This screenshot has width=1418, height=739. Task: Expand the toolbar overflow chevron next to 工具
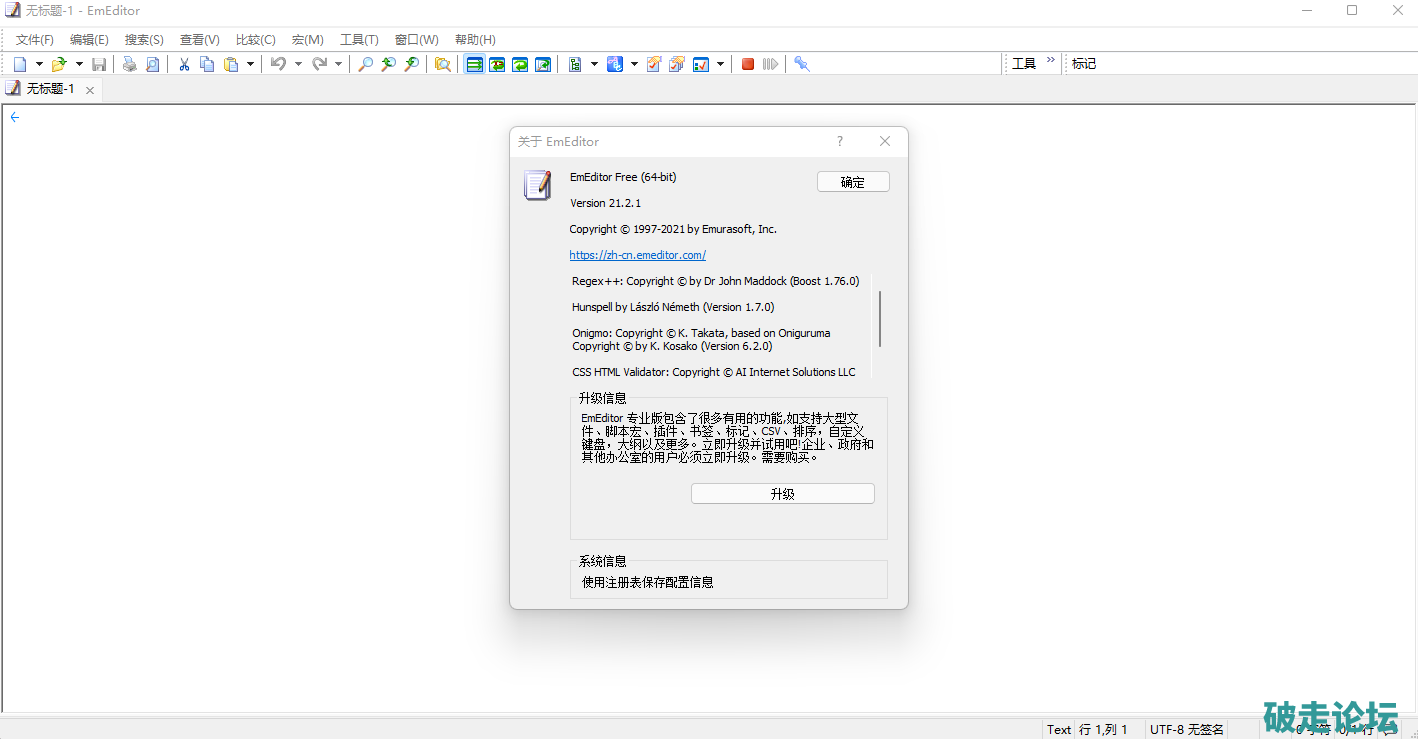click(x=1051, y=61)
